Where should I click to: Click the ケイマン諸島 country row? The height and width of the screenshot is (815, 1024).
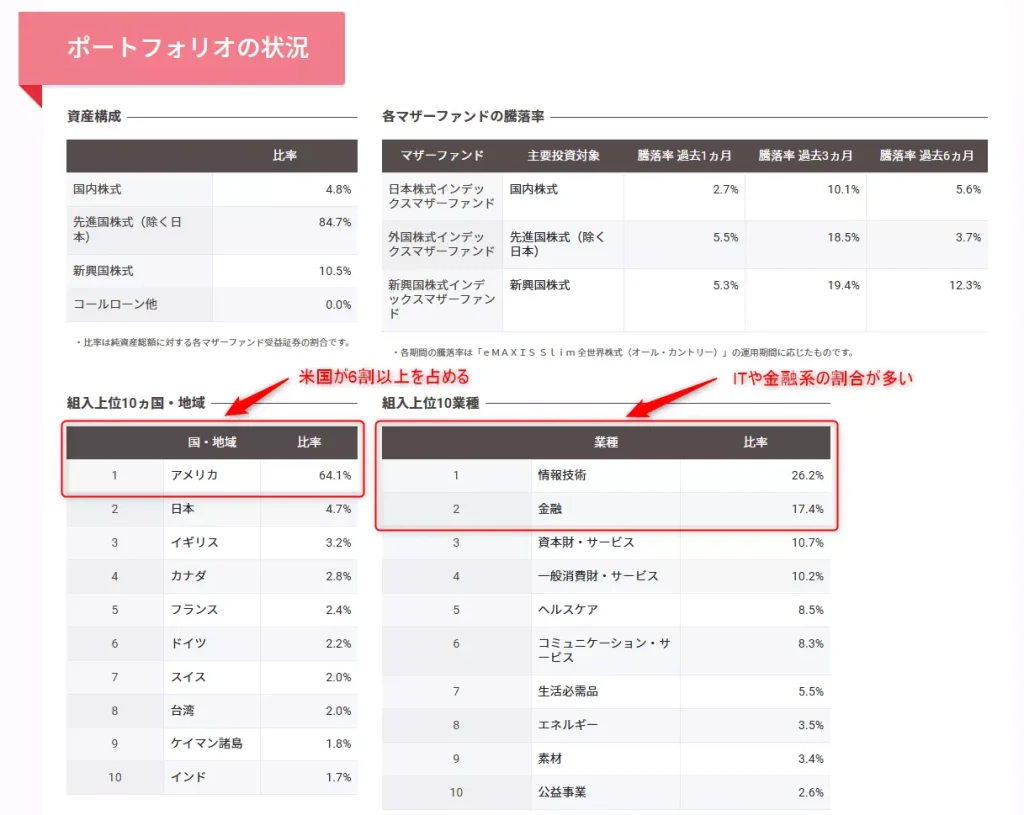point(212,744)
